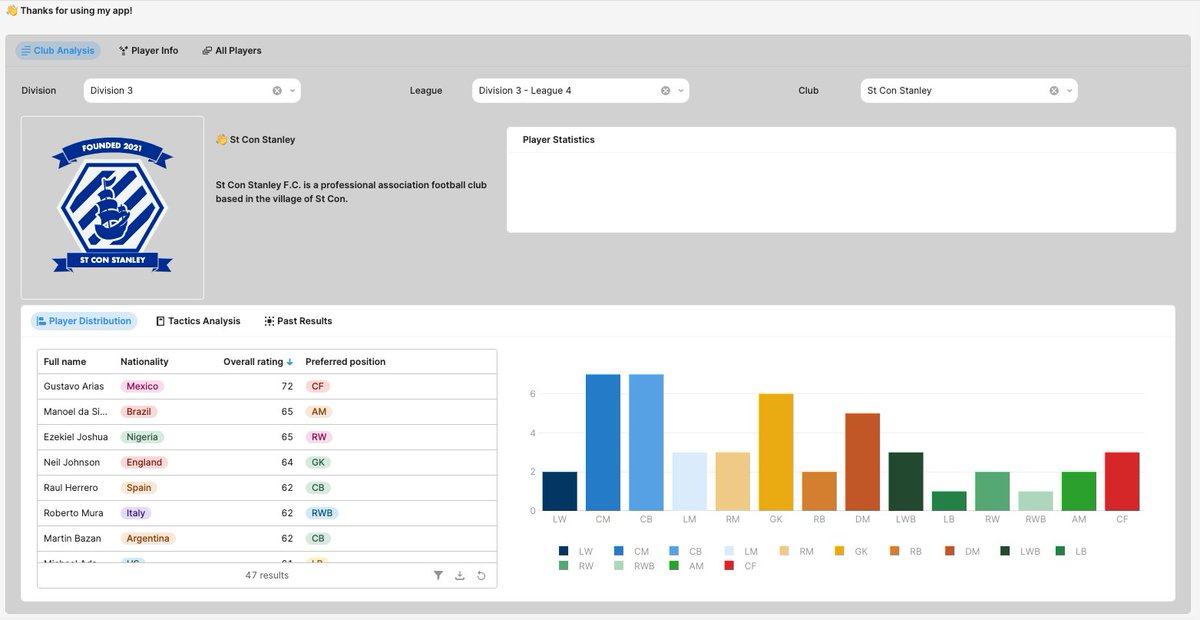Toggle GK series in chart legend
Image resolution: width=1200 pixels, height=620 pixels.
coord(851,551)
